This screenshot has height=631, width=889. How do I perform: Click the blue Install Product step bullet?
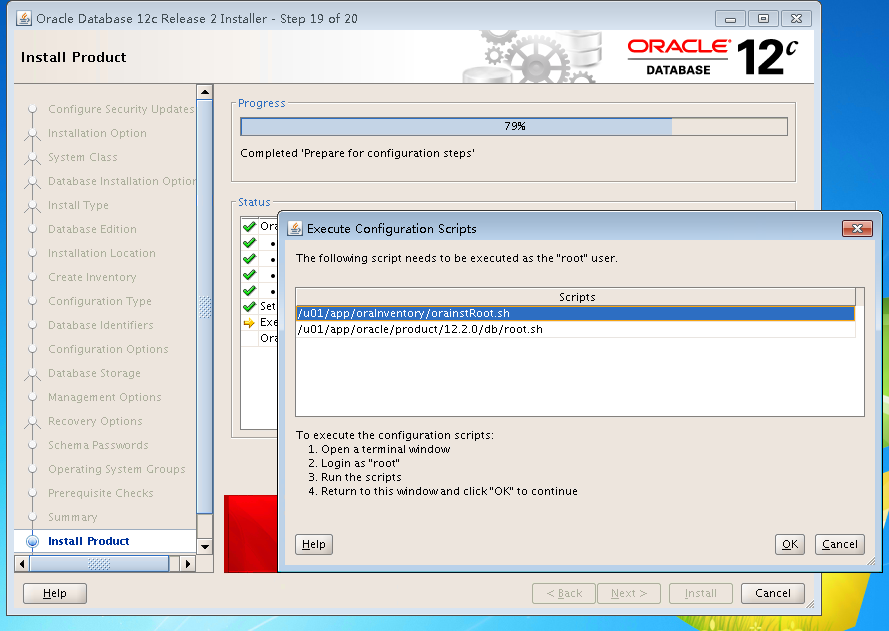coord(33,541)
